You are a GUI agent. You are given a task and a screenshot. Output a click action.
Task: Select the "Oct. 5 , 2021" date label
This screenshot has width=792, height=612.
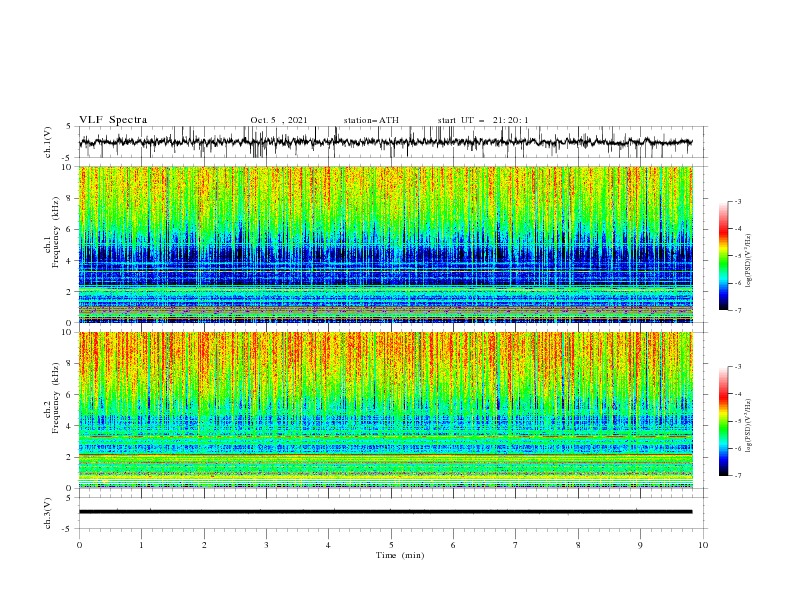tap(279, 120)
